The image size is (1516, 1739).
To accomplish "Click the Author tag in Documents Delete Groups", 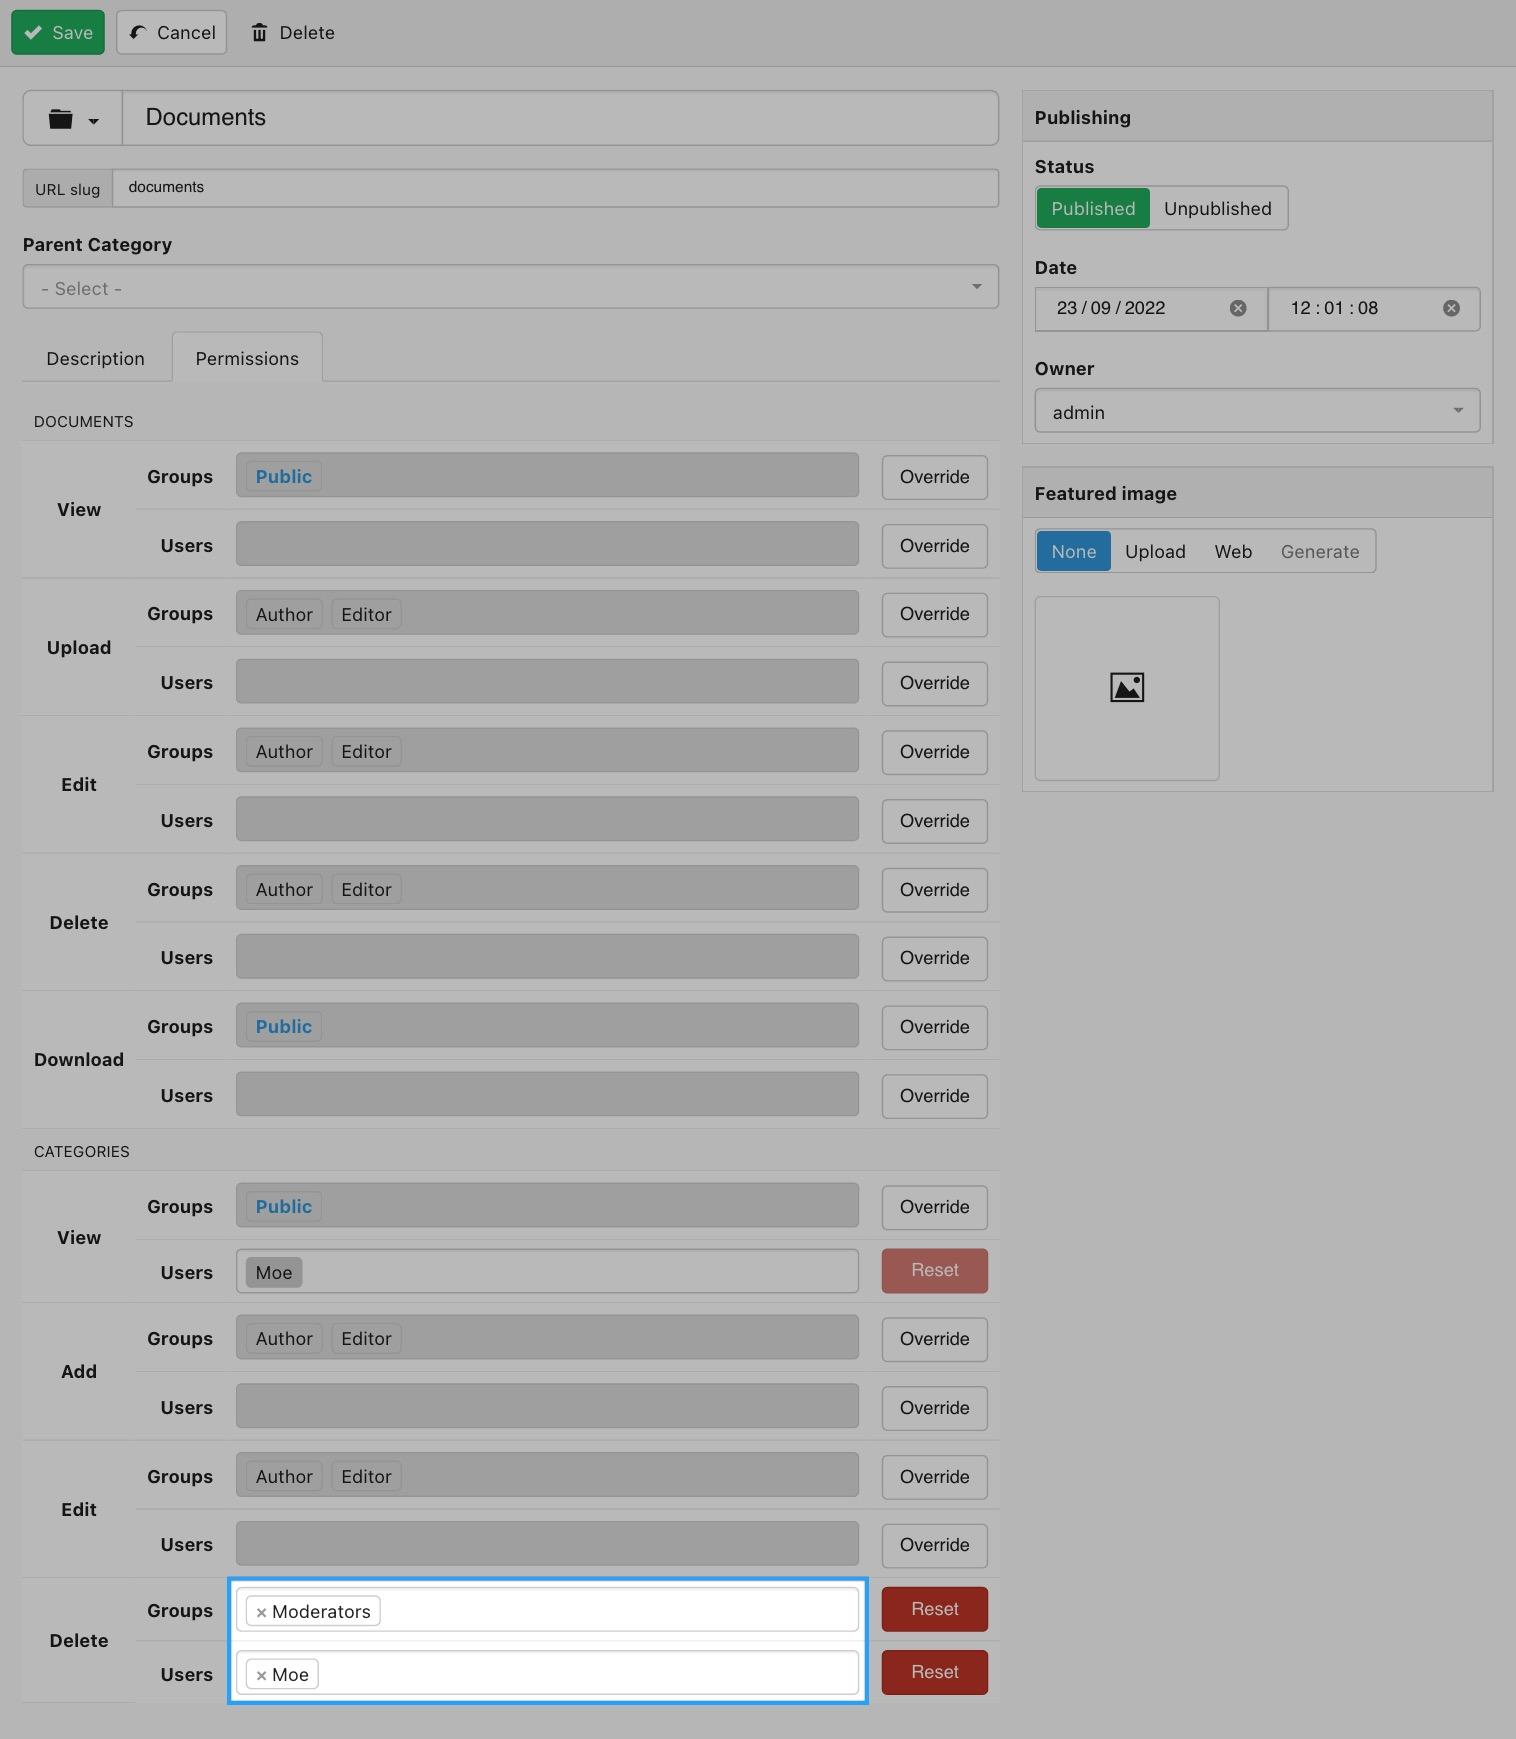I will [284, 890].
